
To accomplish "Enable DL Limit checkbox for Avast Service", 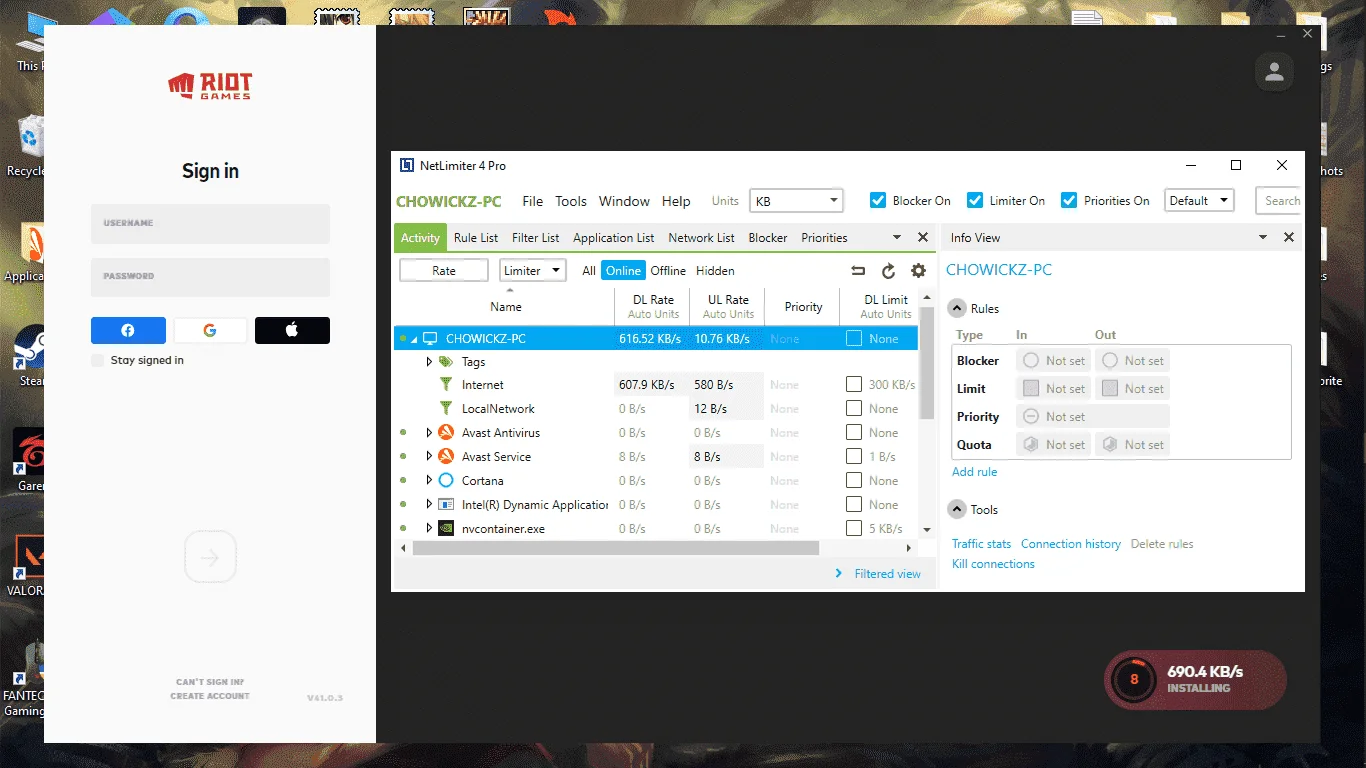I will pos(854,457).
